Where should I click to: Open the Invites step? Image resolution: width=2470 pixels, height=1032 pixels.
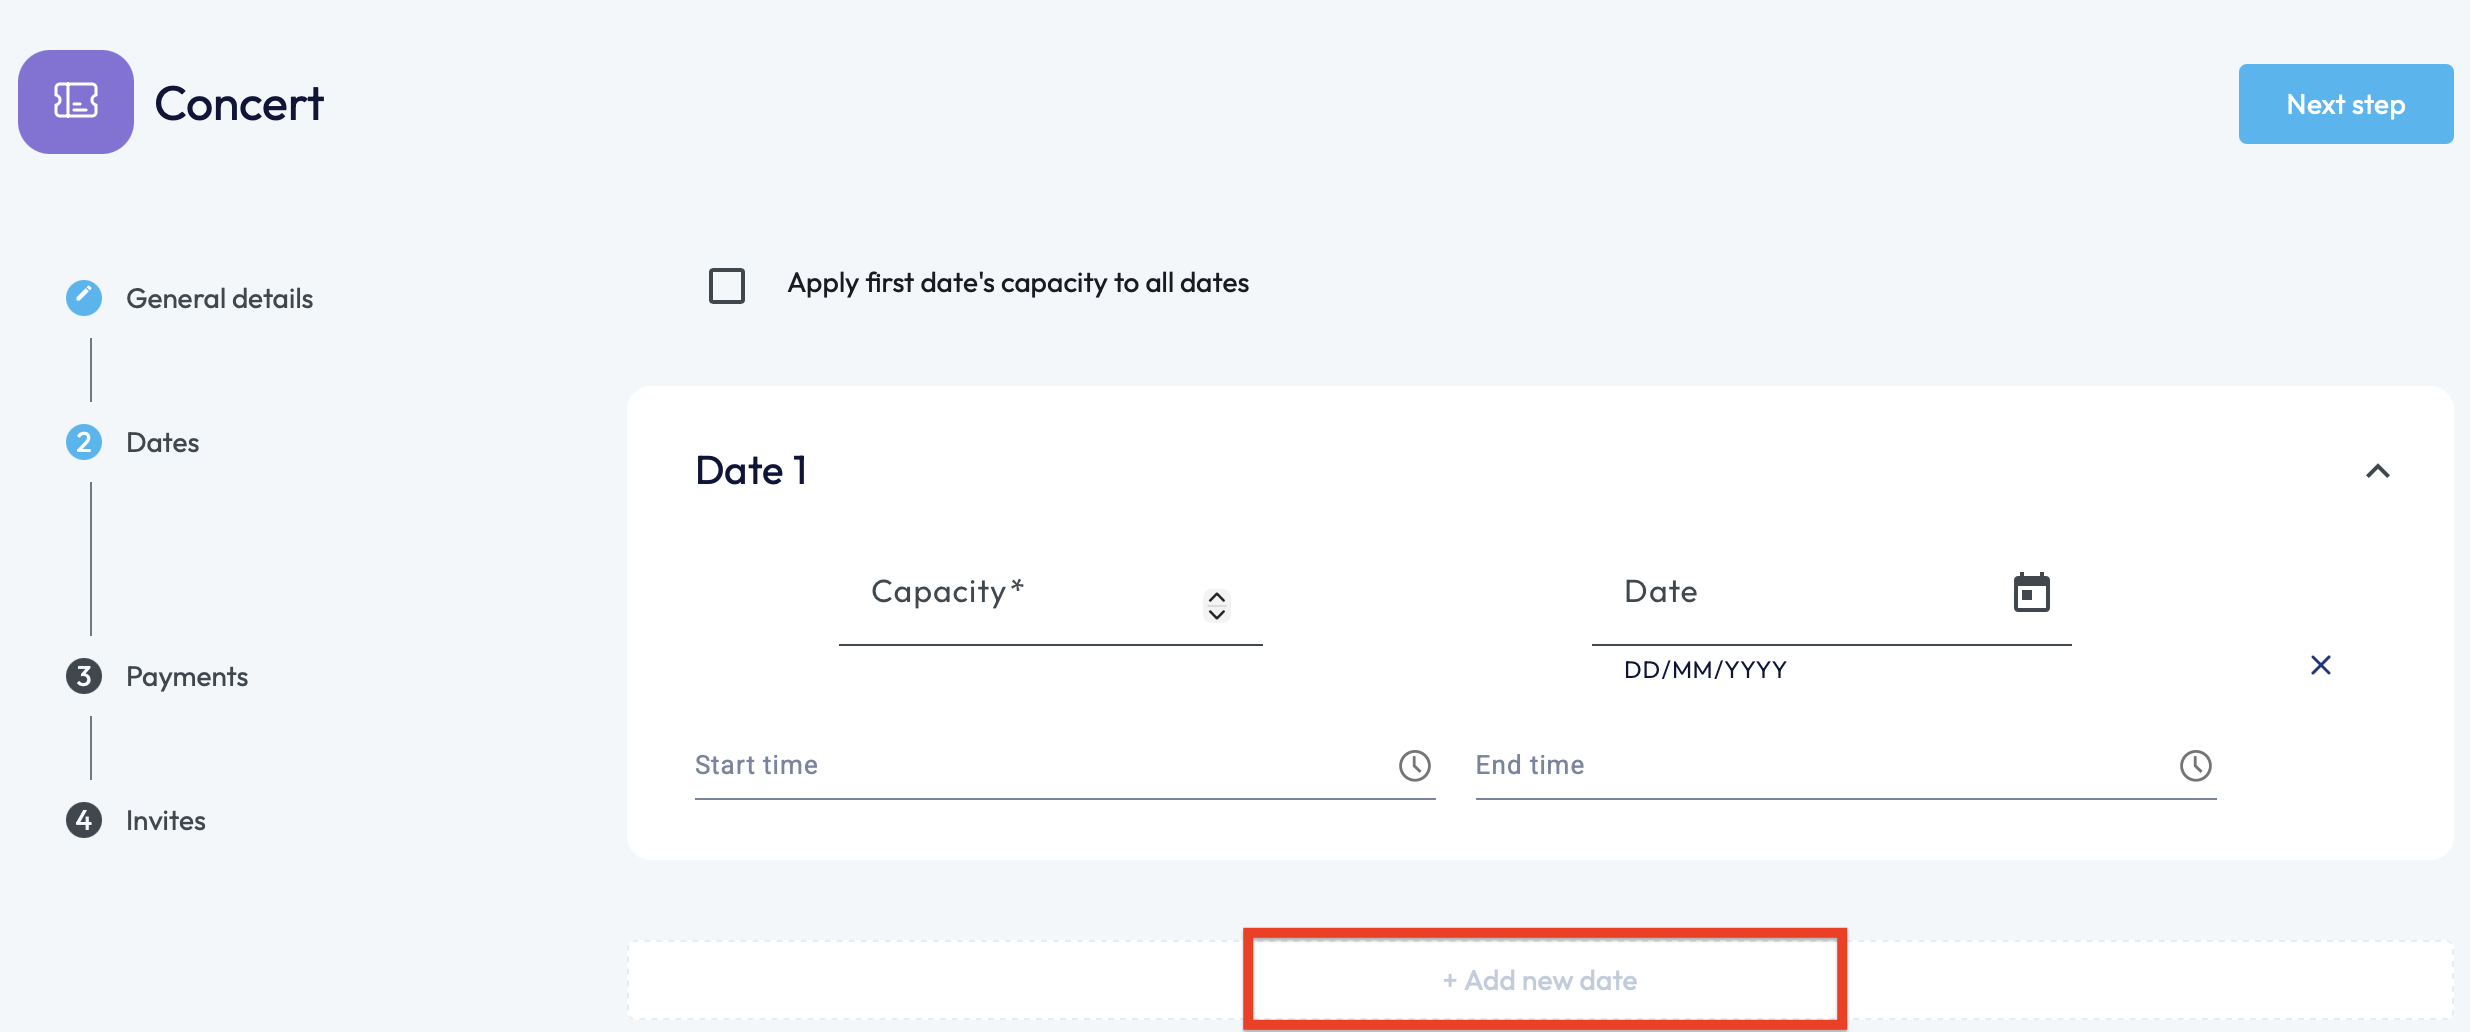(x=166, y=820)
